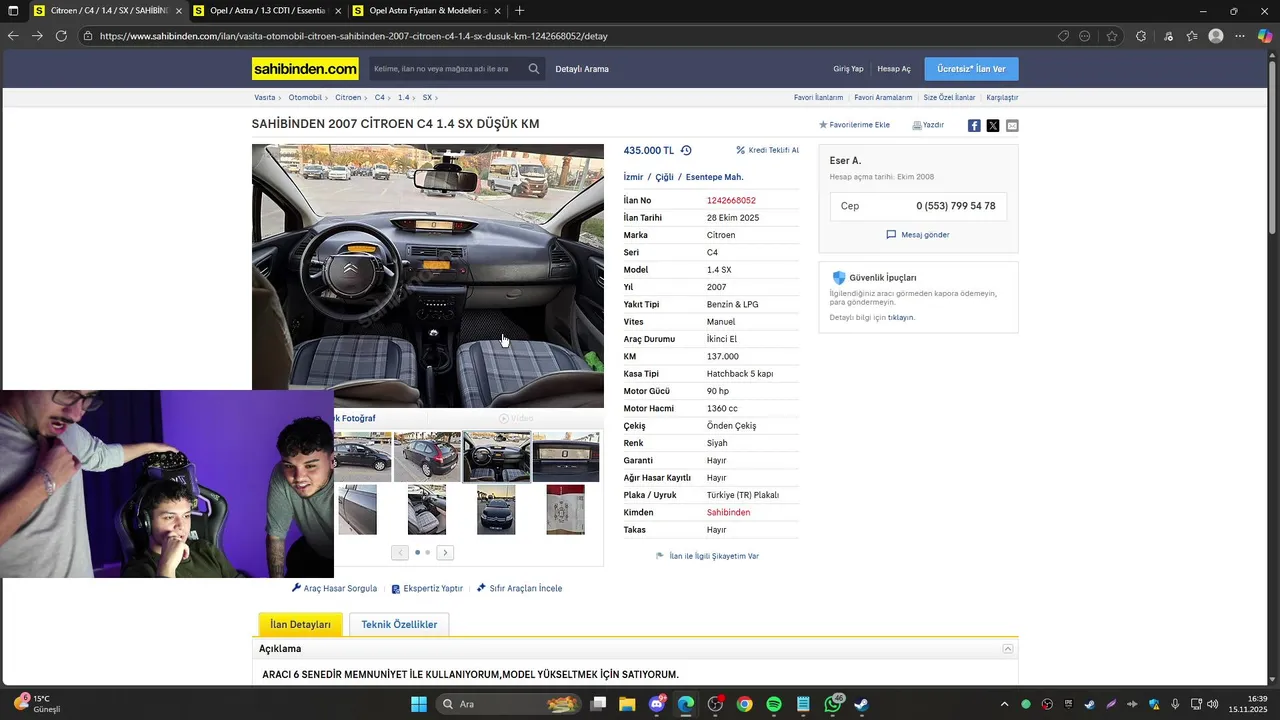
Task: Open the favorites list icon
Action: coord(1192,36)
